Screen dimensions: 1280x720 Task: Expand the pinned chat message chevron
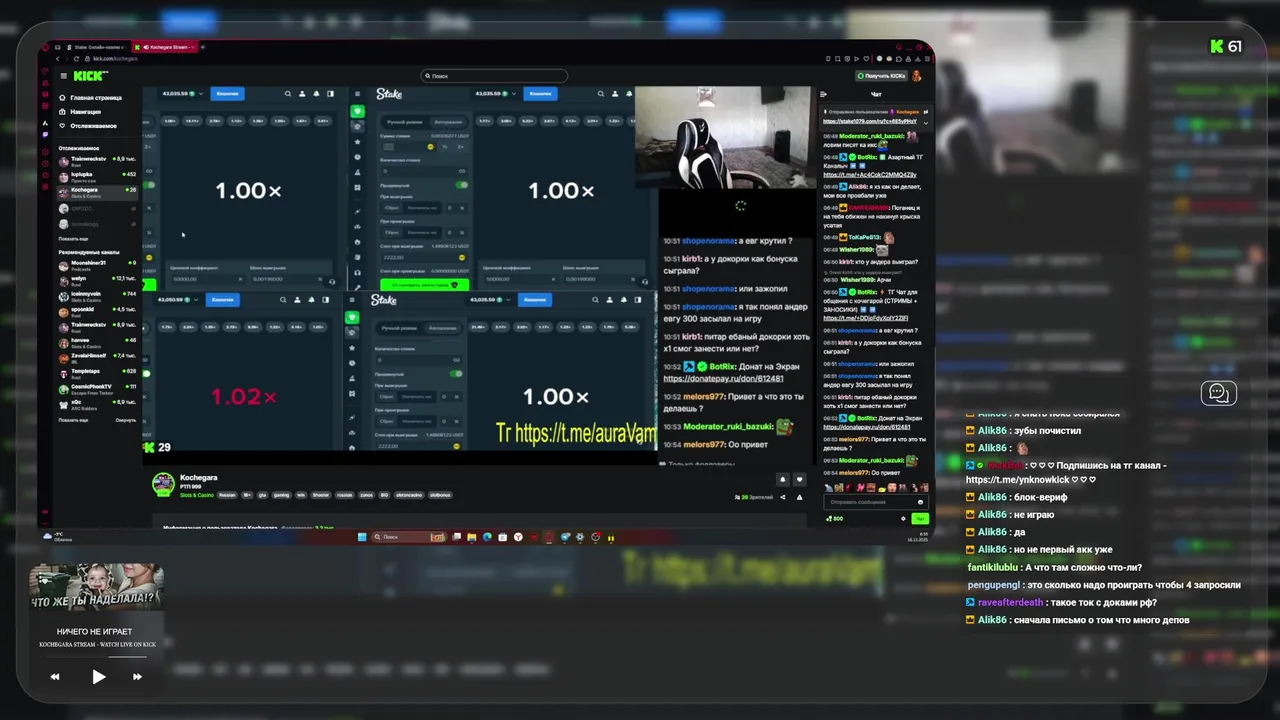click(x=925, y=122)
